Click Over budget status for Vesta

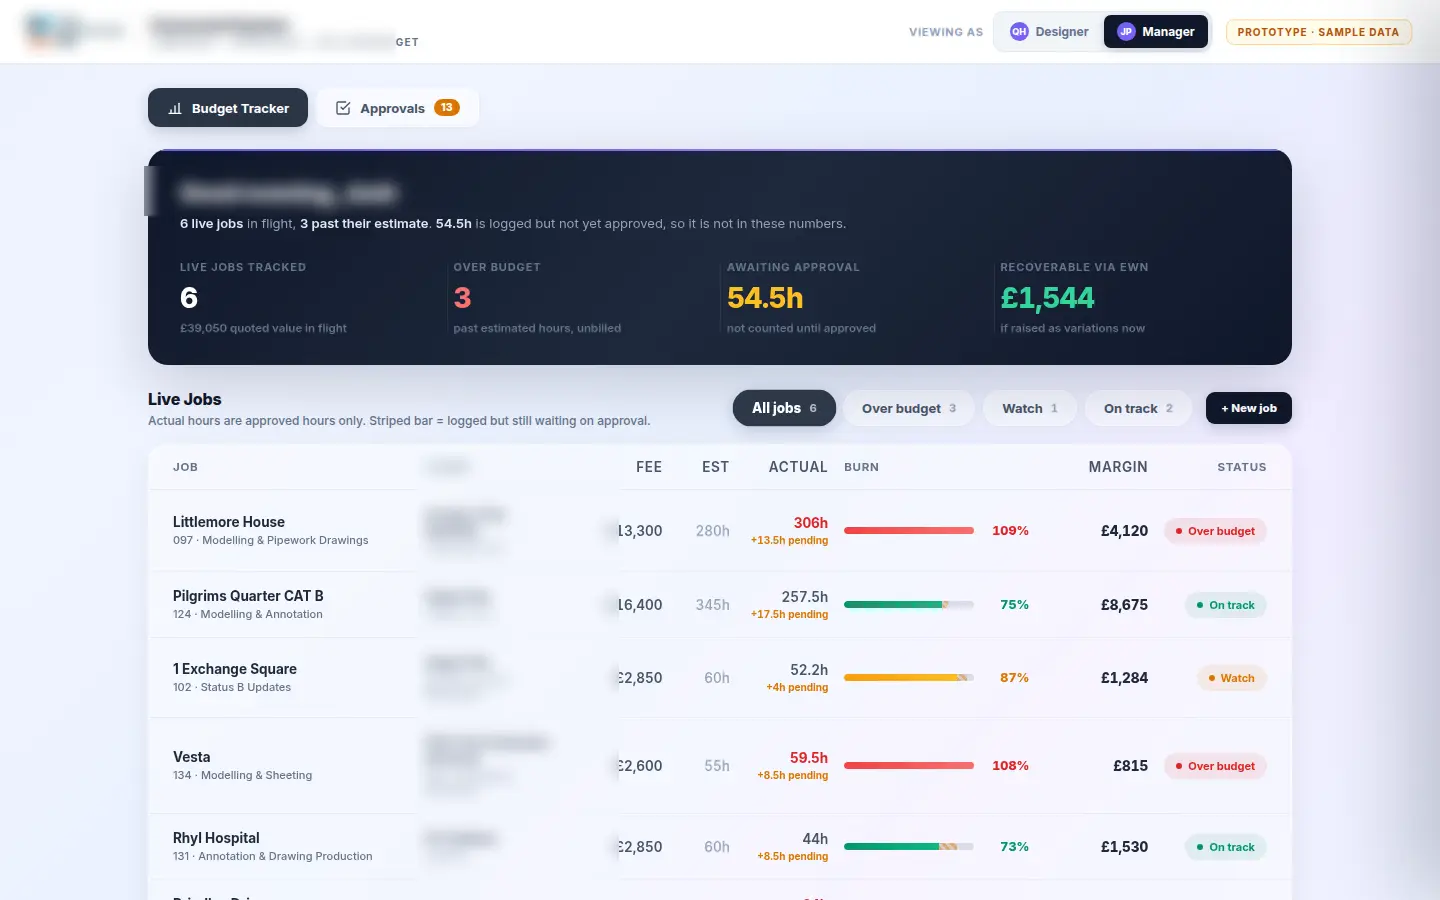click(1215, 766)
